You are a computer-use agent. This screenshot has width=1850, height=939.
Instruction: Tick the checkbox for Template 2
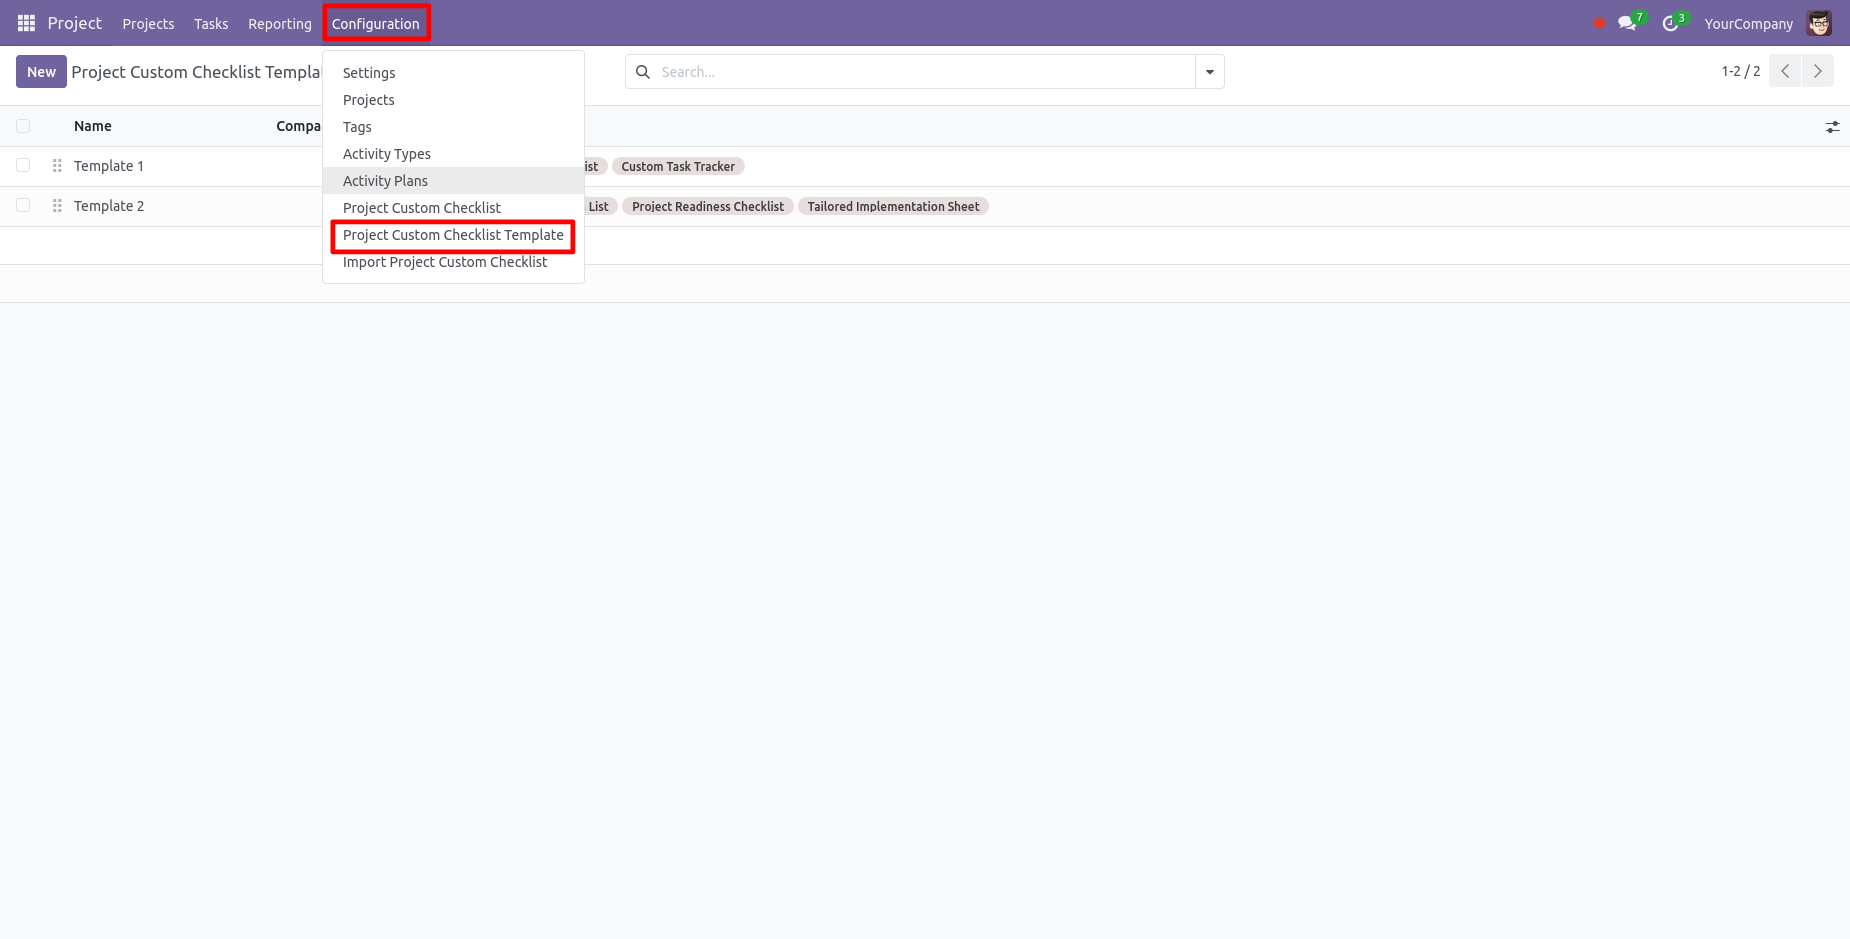tap(23, 205)
